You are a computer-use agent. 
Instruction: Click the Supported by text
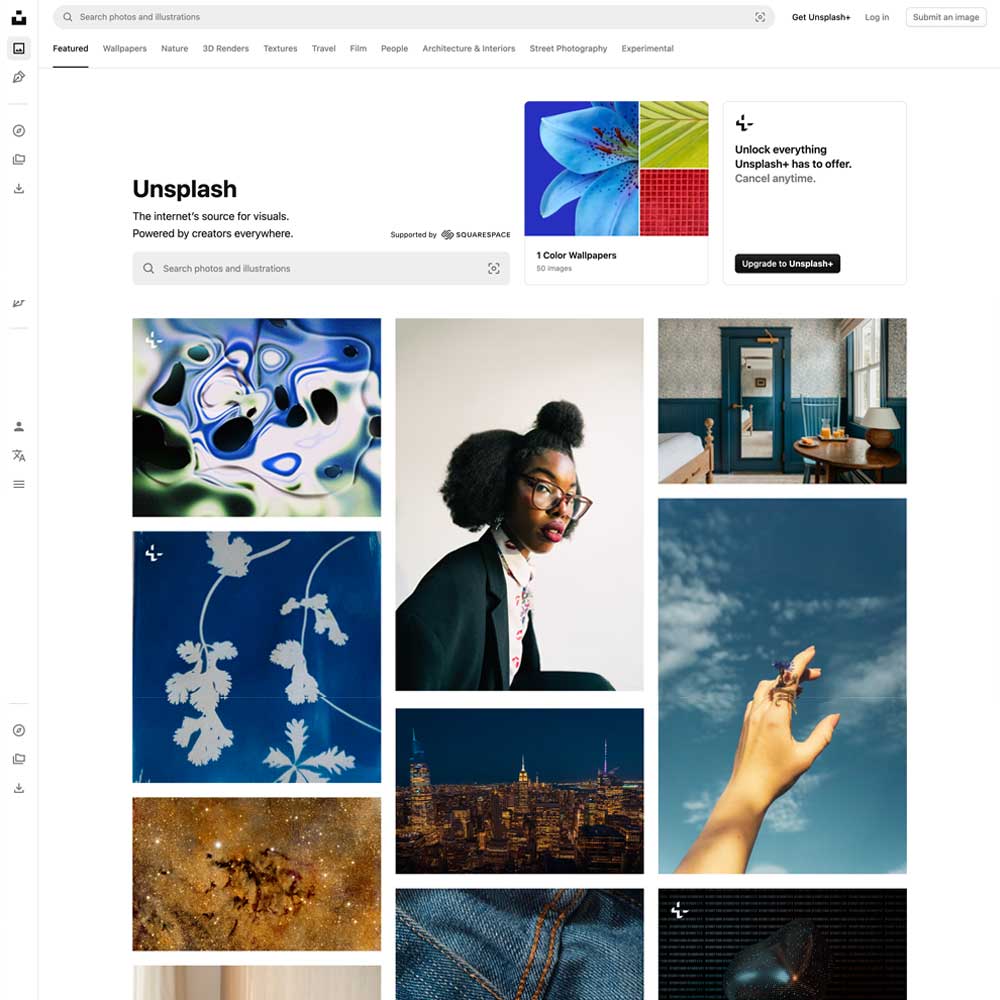[x=413, y=235]
